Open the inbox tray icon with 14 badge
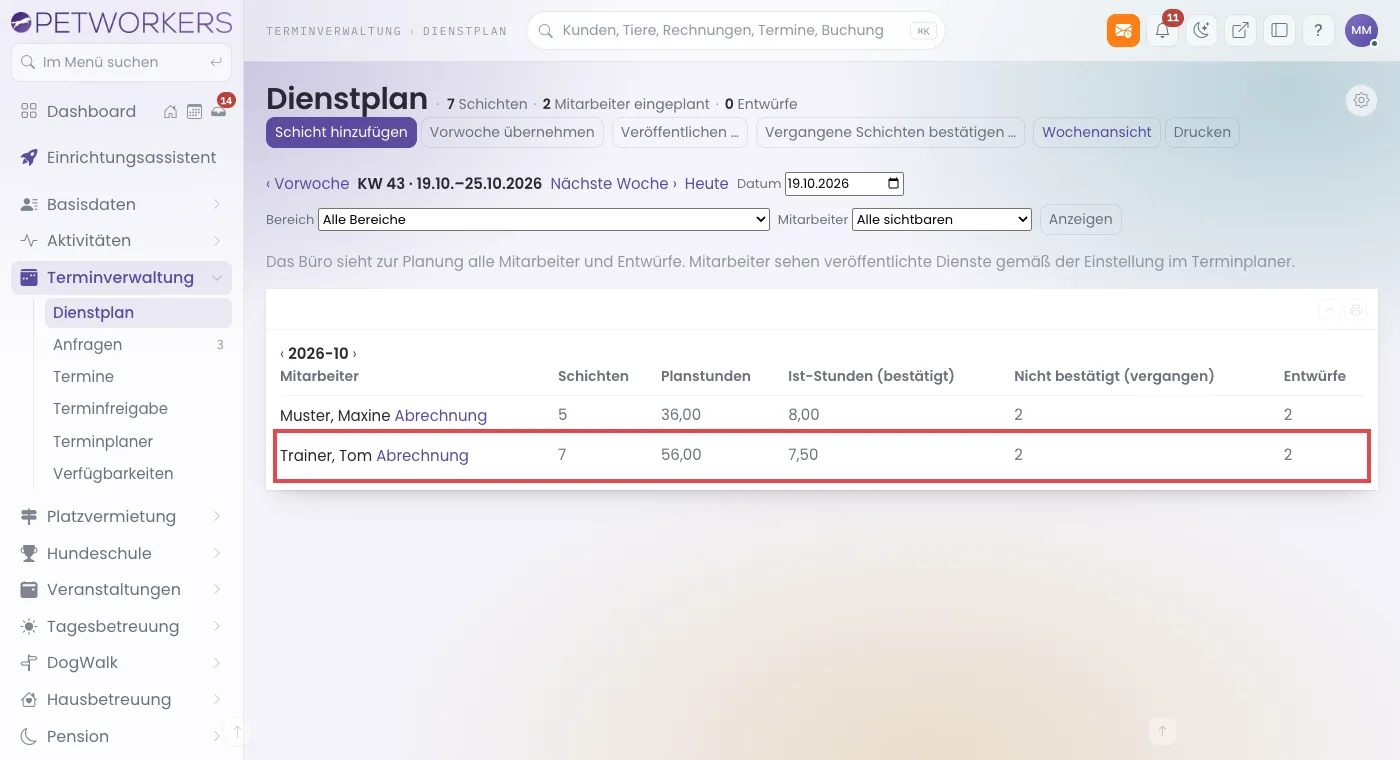 (x=218, y=112)
